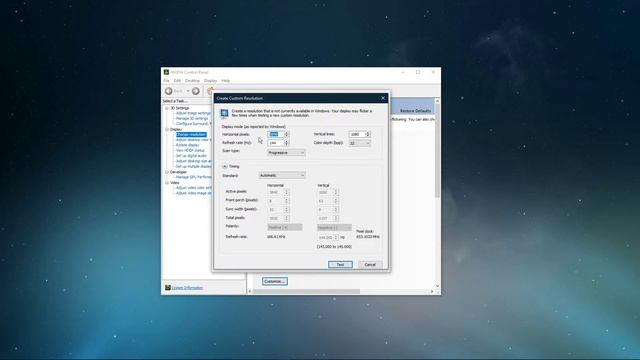Click the Customize... button

click(x=275, y=281)
